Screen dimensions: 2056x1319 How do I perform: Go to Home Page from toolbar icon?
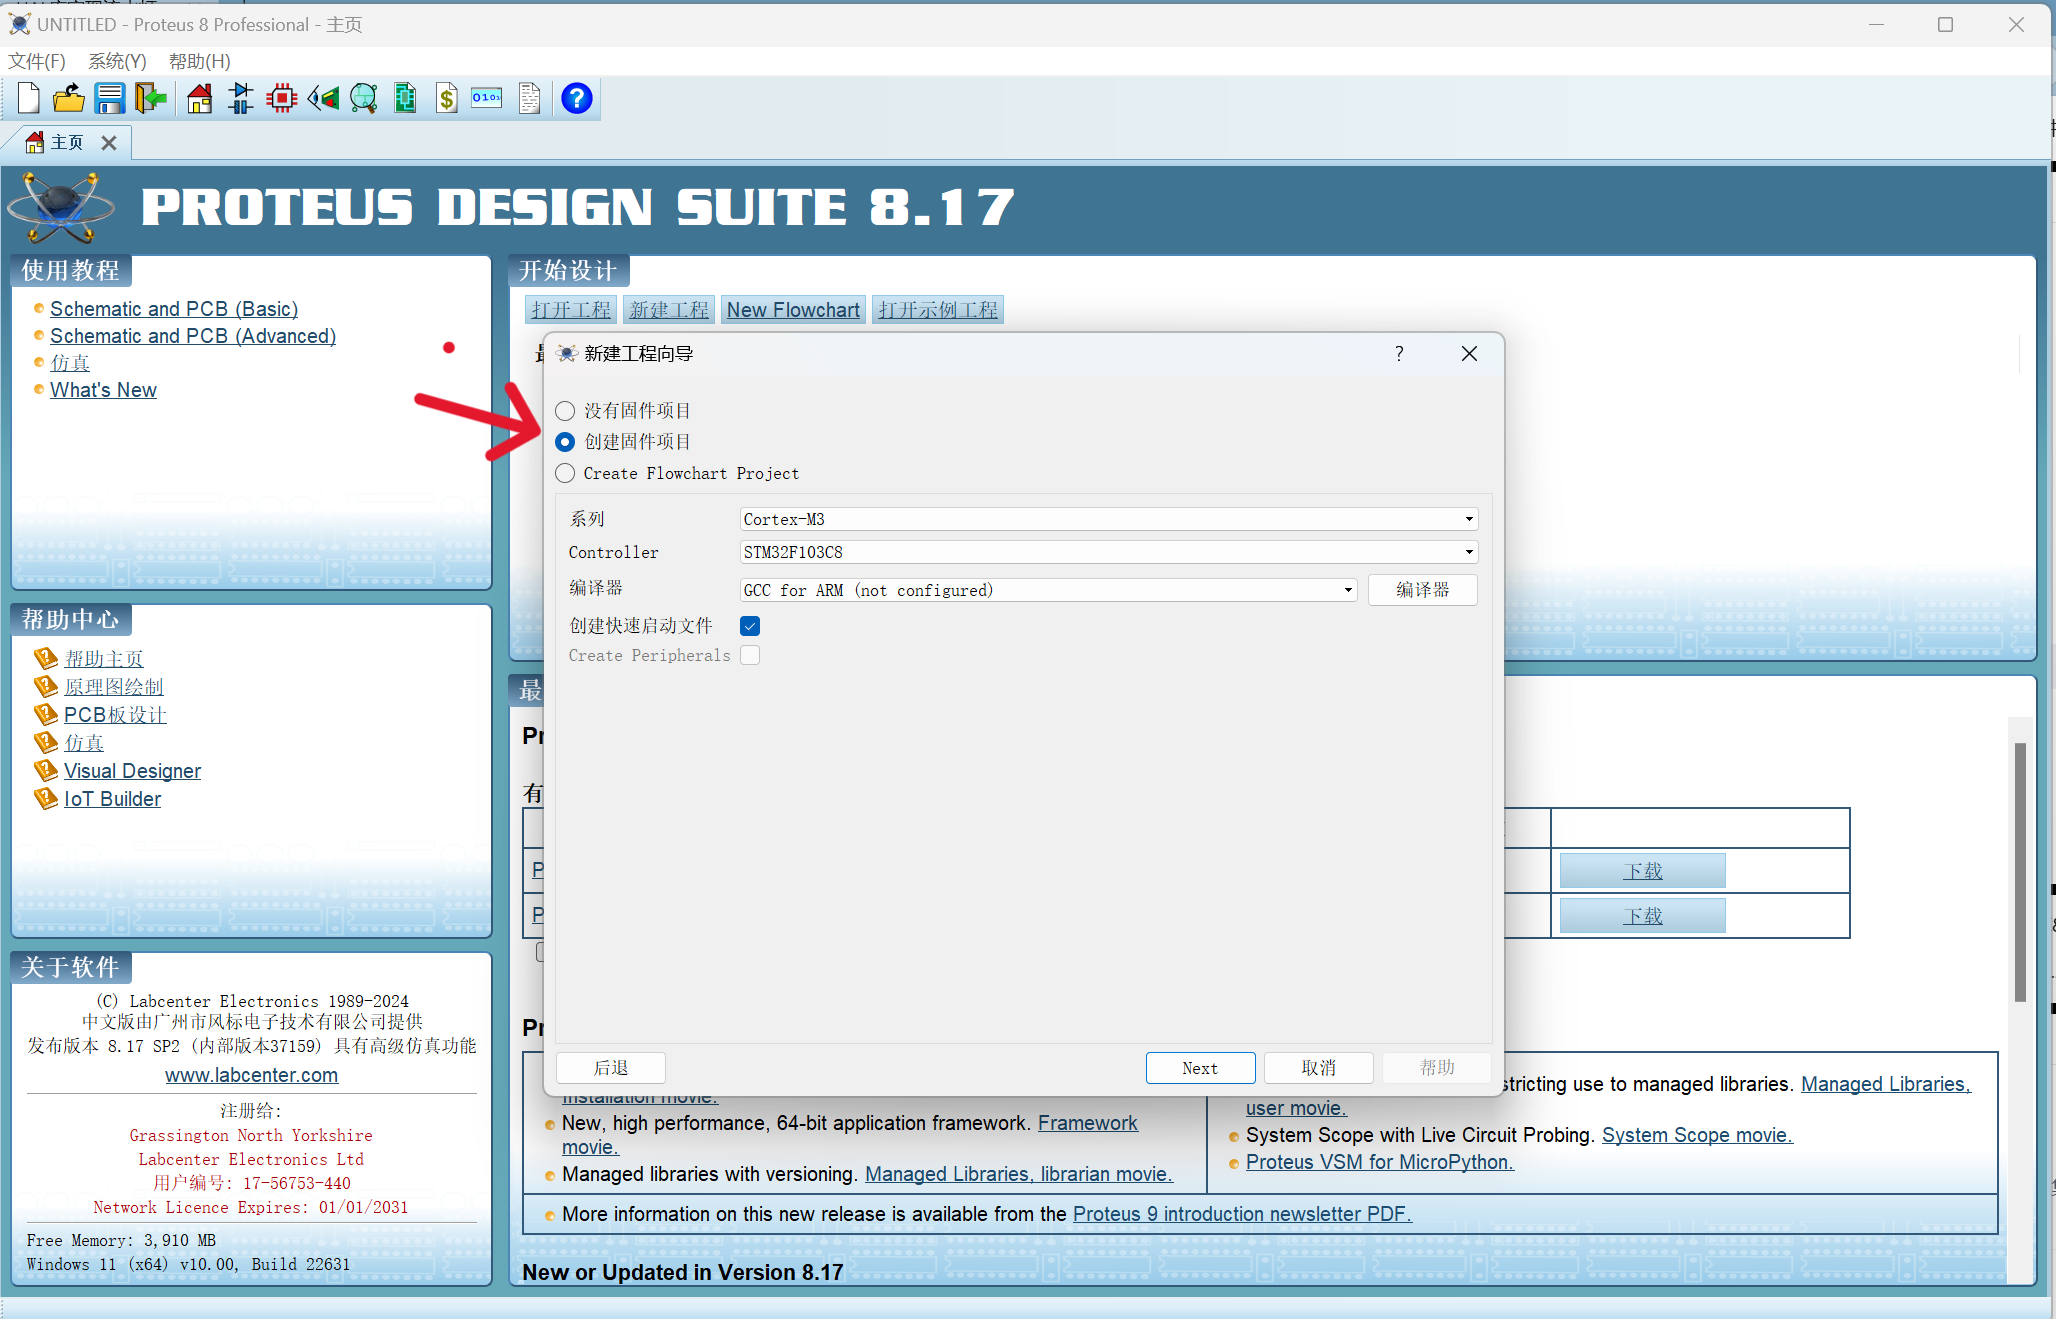pyautogui.click(x=200, y=98)
